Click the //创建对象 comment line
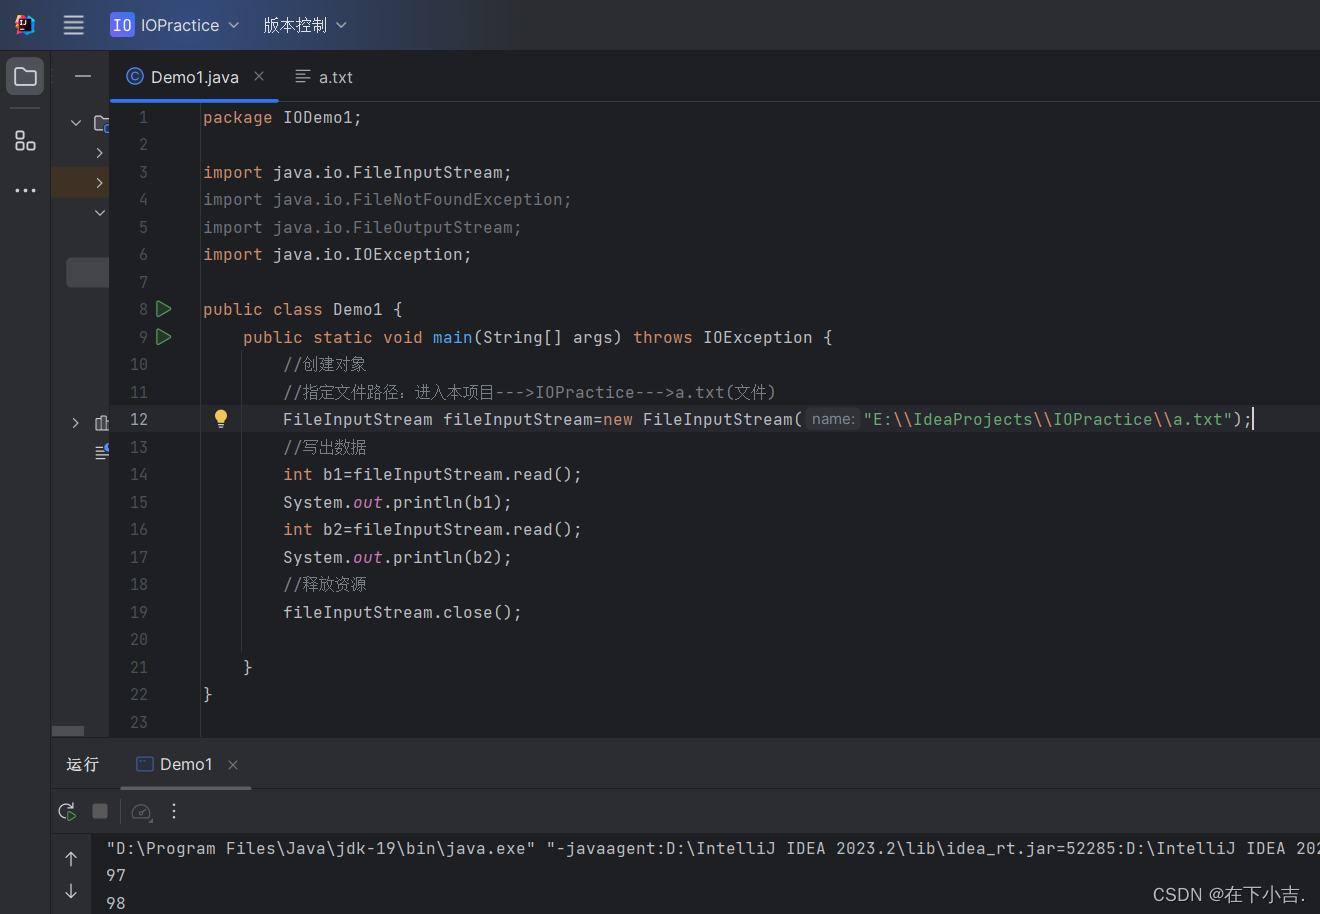 pyautogui.click(x=325, y=364)
